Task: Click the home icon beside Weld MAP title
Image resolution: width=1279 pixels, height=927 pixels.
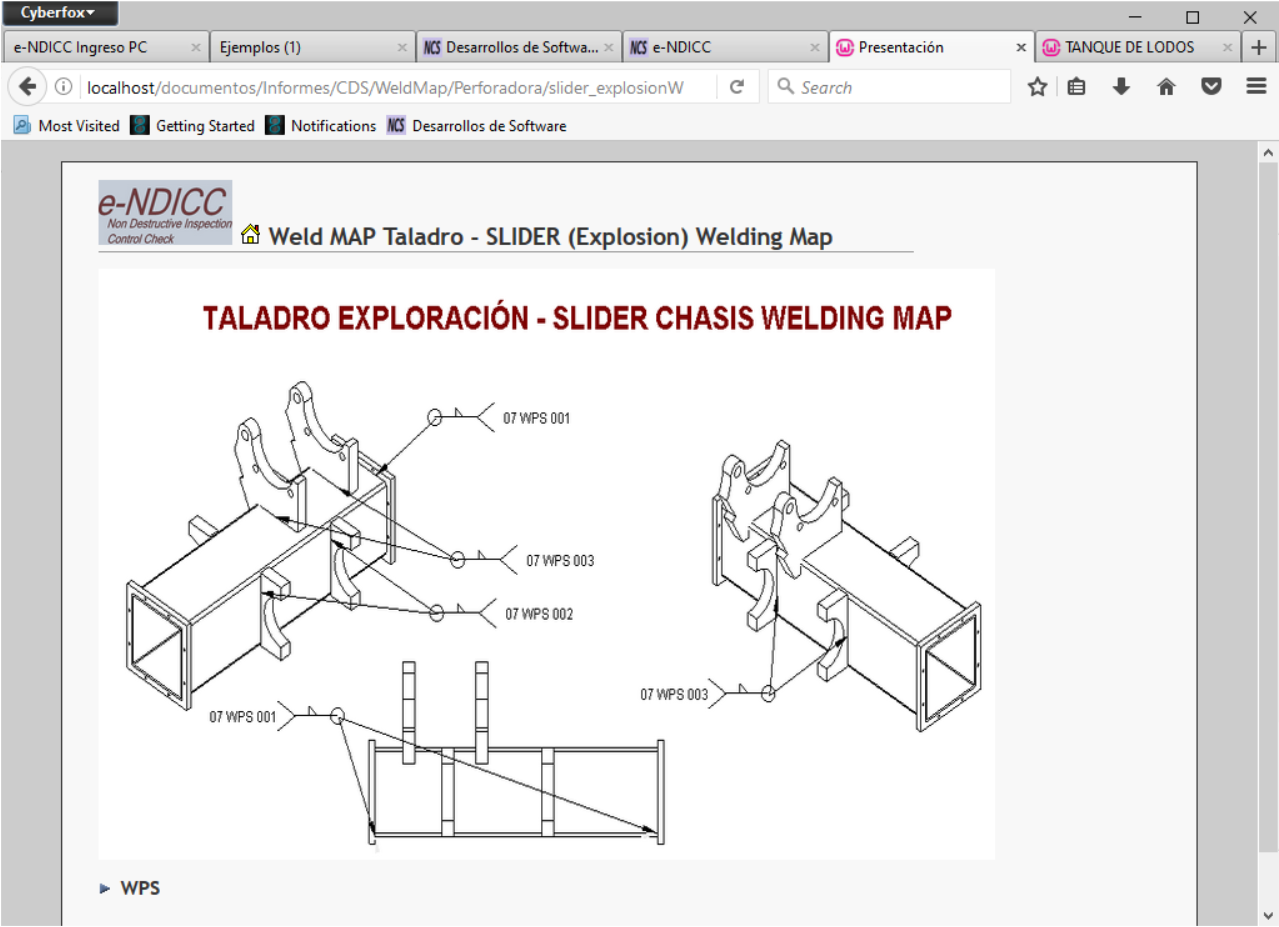Action: pos(251,236)
